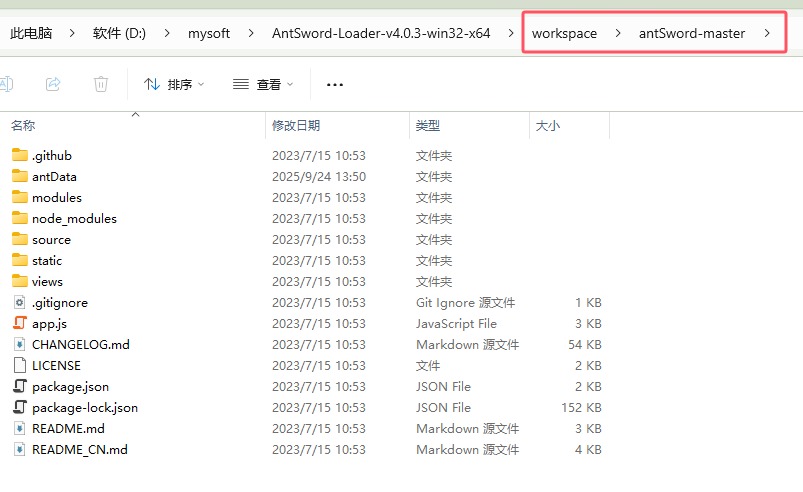Image resolution: width=803 pixels, height=492 pixels.
Task: Click antSword-master breadcrumb segment
Action: pyautogui.click(x=692, y=33)
